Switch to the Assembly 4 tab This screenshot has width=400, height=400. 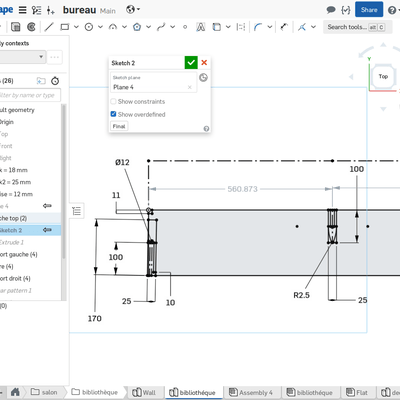click(251, 392)
